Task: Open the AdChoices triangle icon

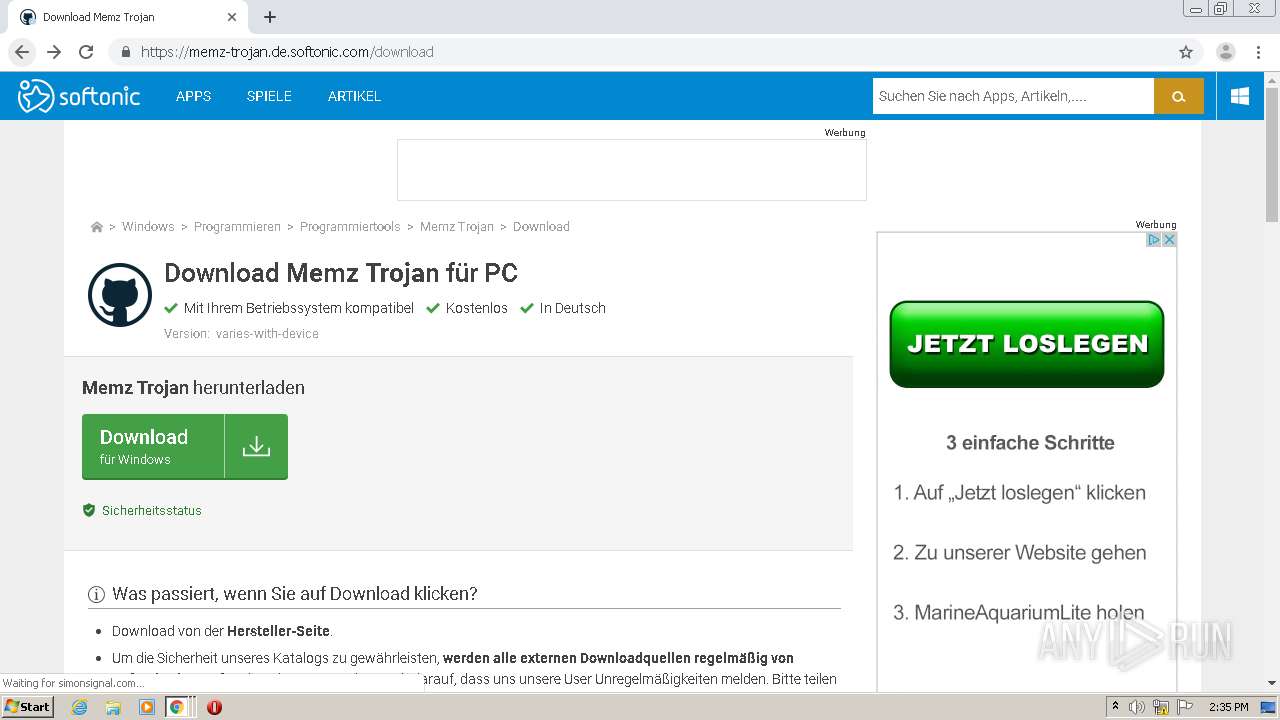Action: (x=1153, y=240)
